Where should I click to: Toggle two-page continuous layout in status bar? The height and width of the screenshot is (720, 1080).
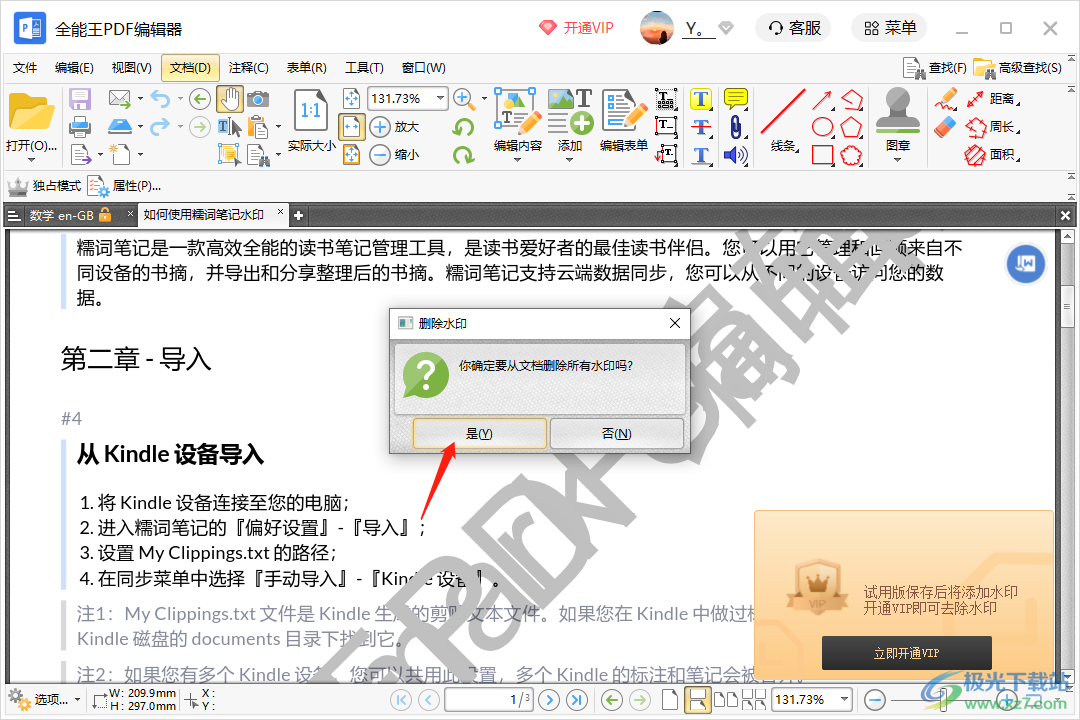click(x=754, y=700)
